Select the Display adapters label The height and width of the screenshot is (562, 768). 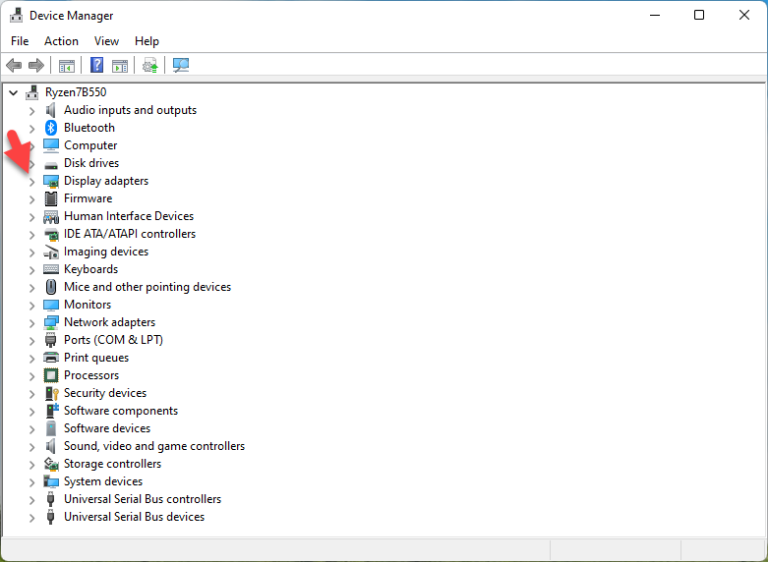pos(106,181)
